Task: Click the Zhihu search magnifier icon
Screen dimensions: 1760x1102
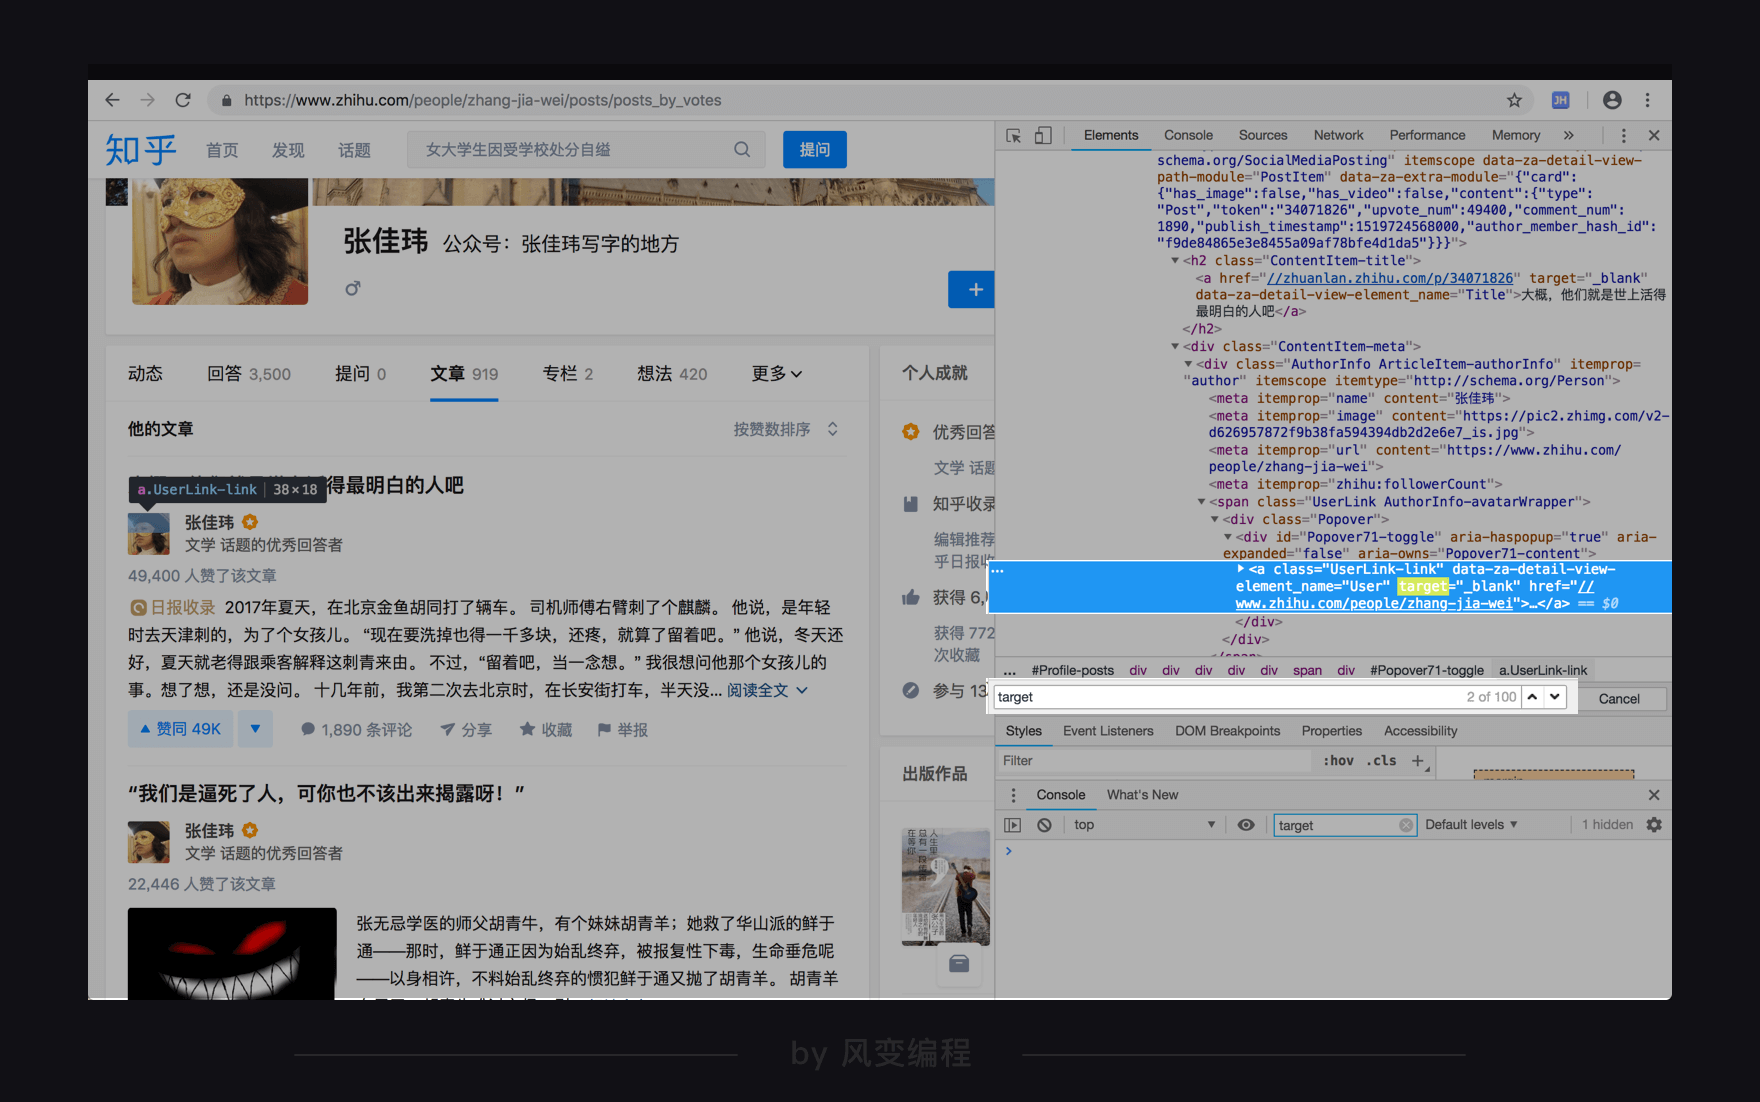Action: pos(742,148)
